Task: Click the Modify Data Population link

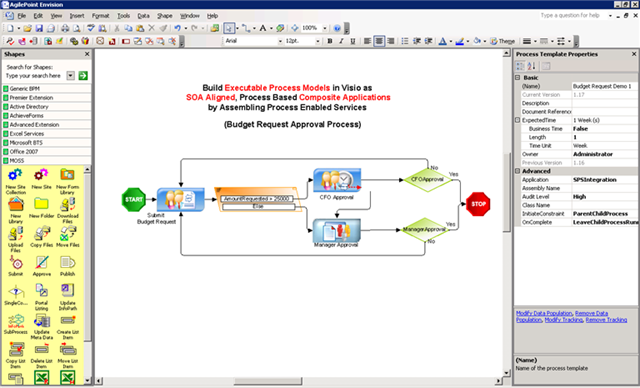Action: click(544, 313)
